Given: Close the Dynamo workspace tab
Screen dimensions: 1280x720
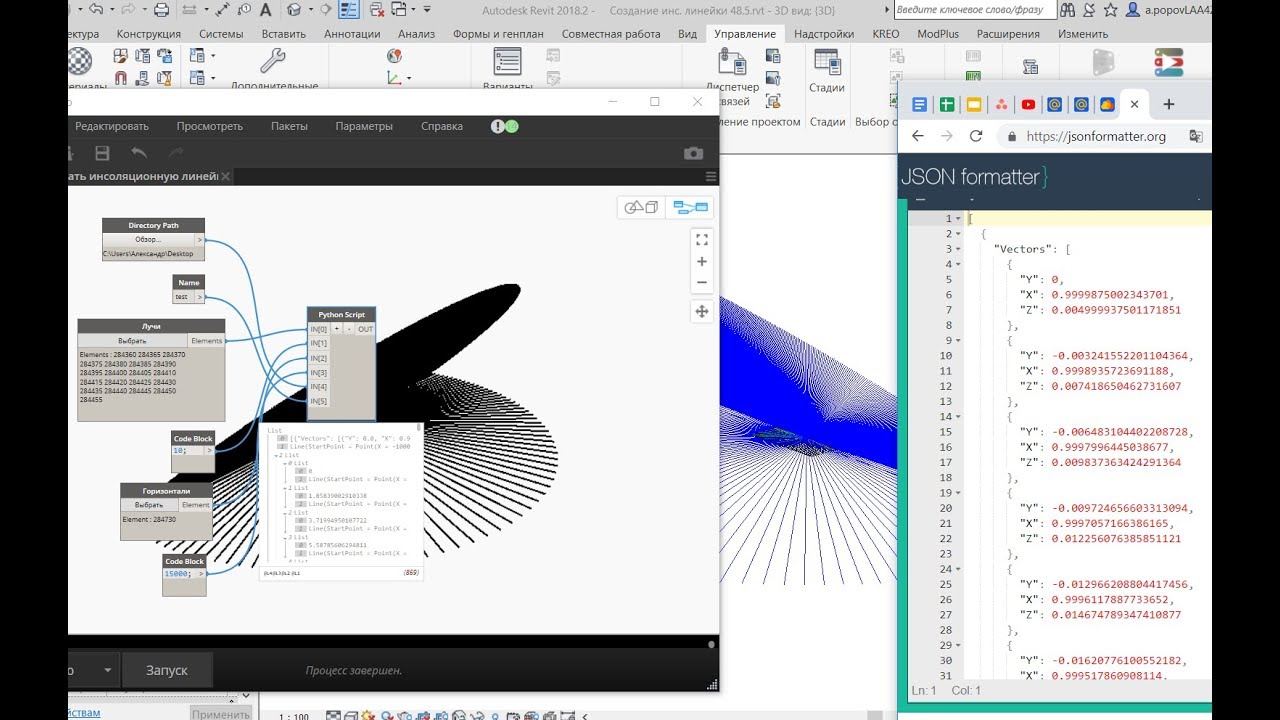Looking at the screenshot, I should (226, 176).
